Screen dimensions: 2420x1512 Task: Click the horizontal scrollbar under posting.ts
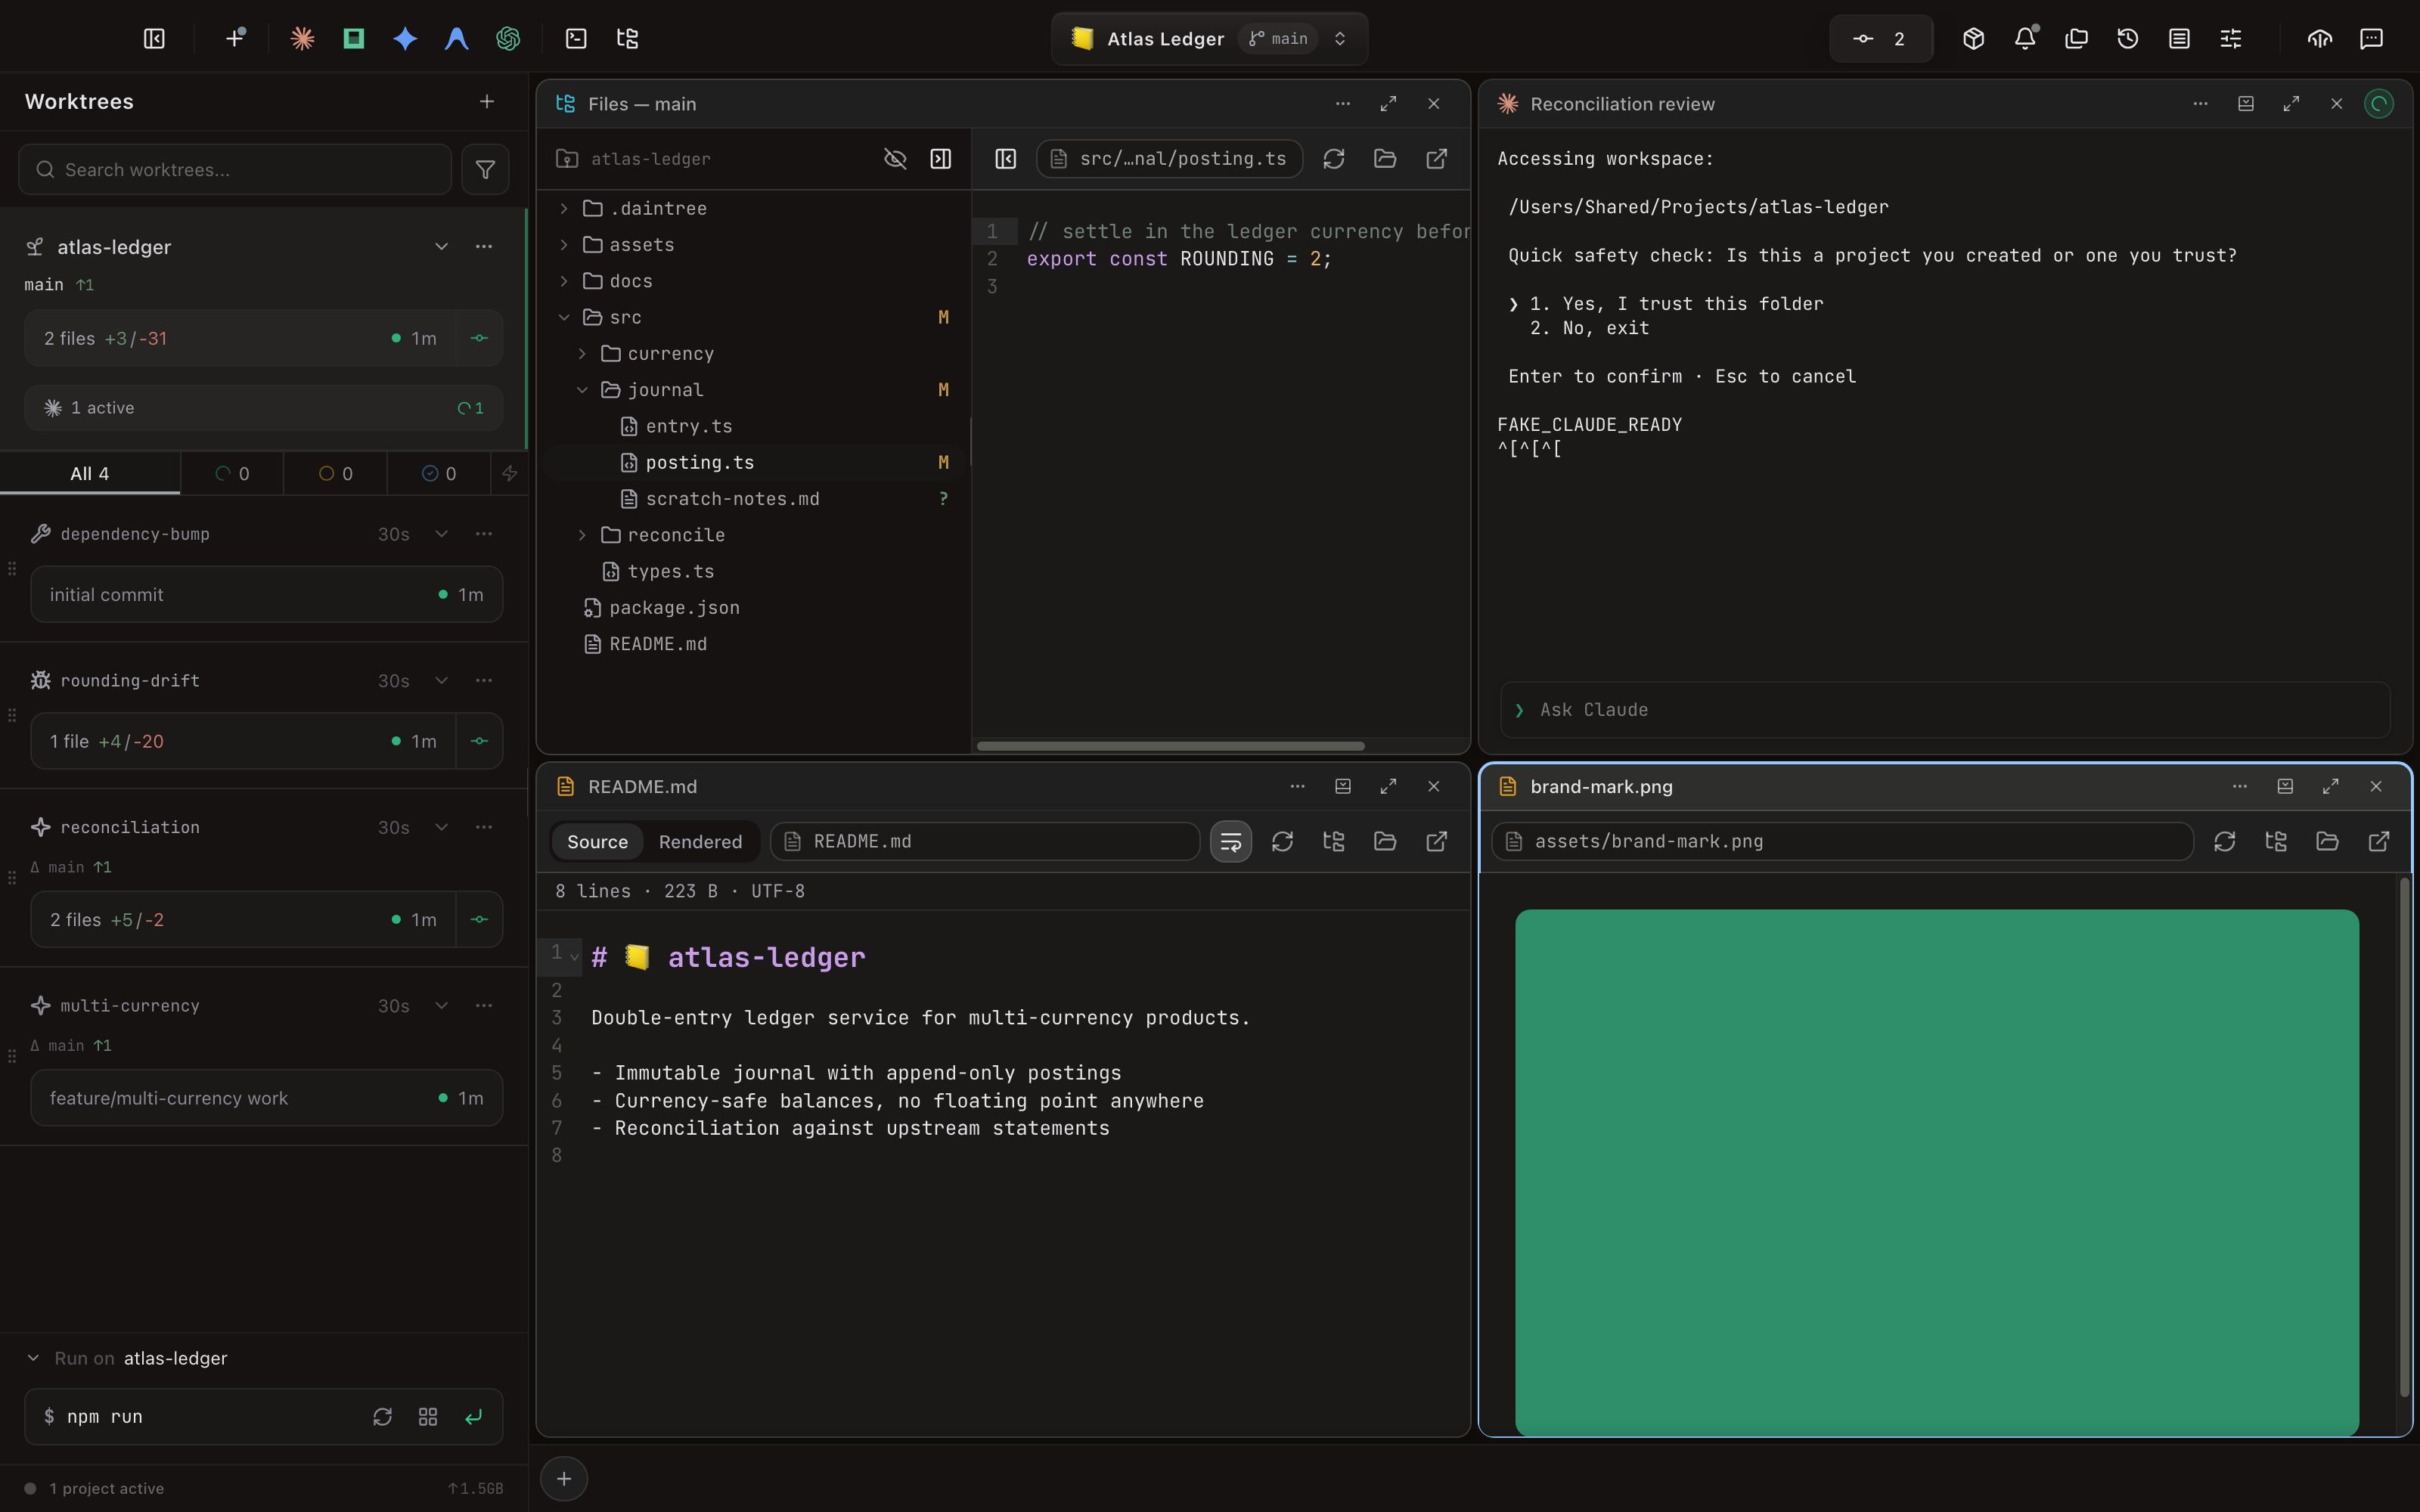1170,746
